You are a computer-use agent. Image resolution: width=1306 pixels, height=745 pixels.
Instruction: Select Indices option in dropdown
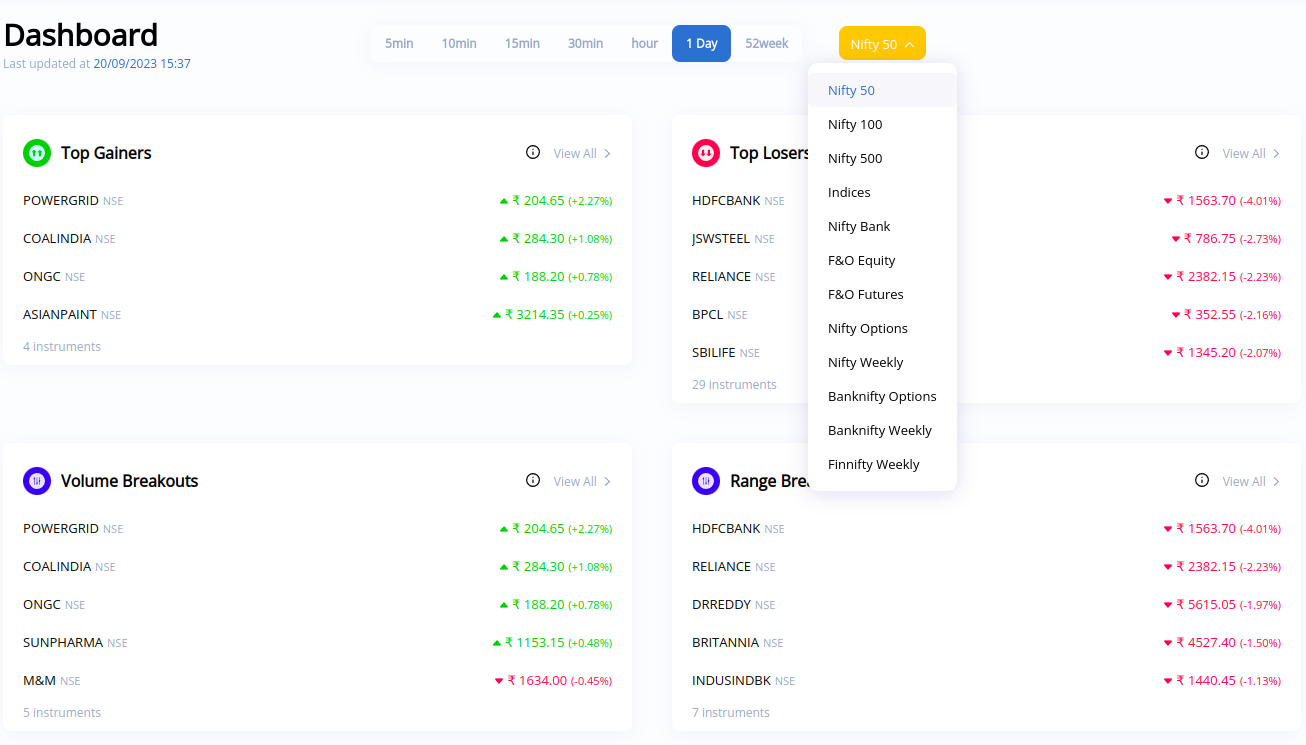[x=882, y=192]
